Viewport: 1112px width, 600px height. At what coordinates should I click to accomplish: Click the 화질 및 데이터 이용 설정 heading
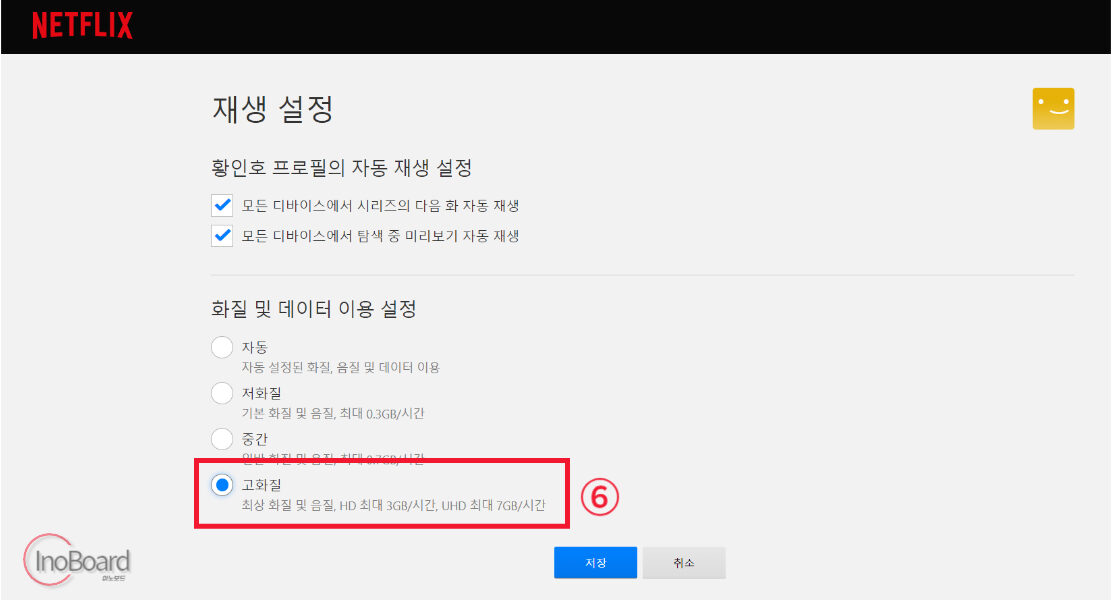[313, 309]
